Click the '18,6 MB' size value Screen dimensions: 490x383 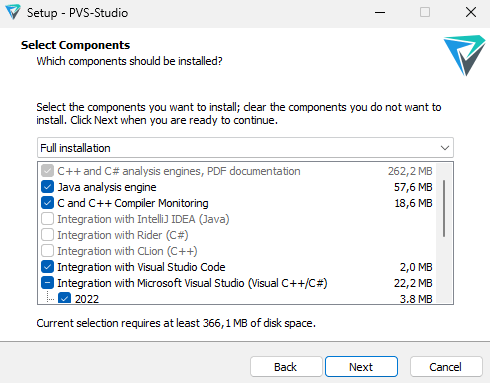tap(413, 203)
